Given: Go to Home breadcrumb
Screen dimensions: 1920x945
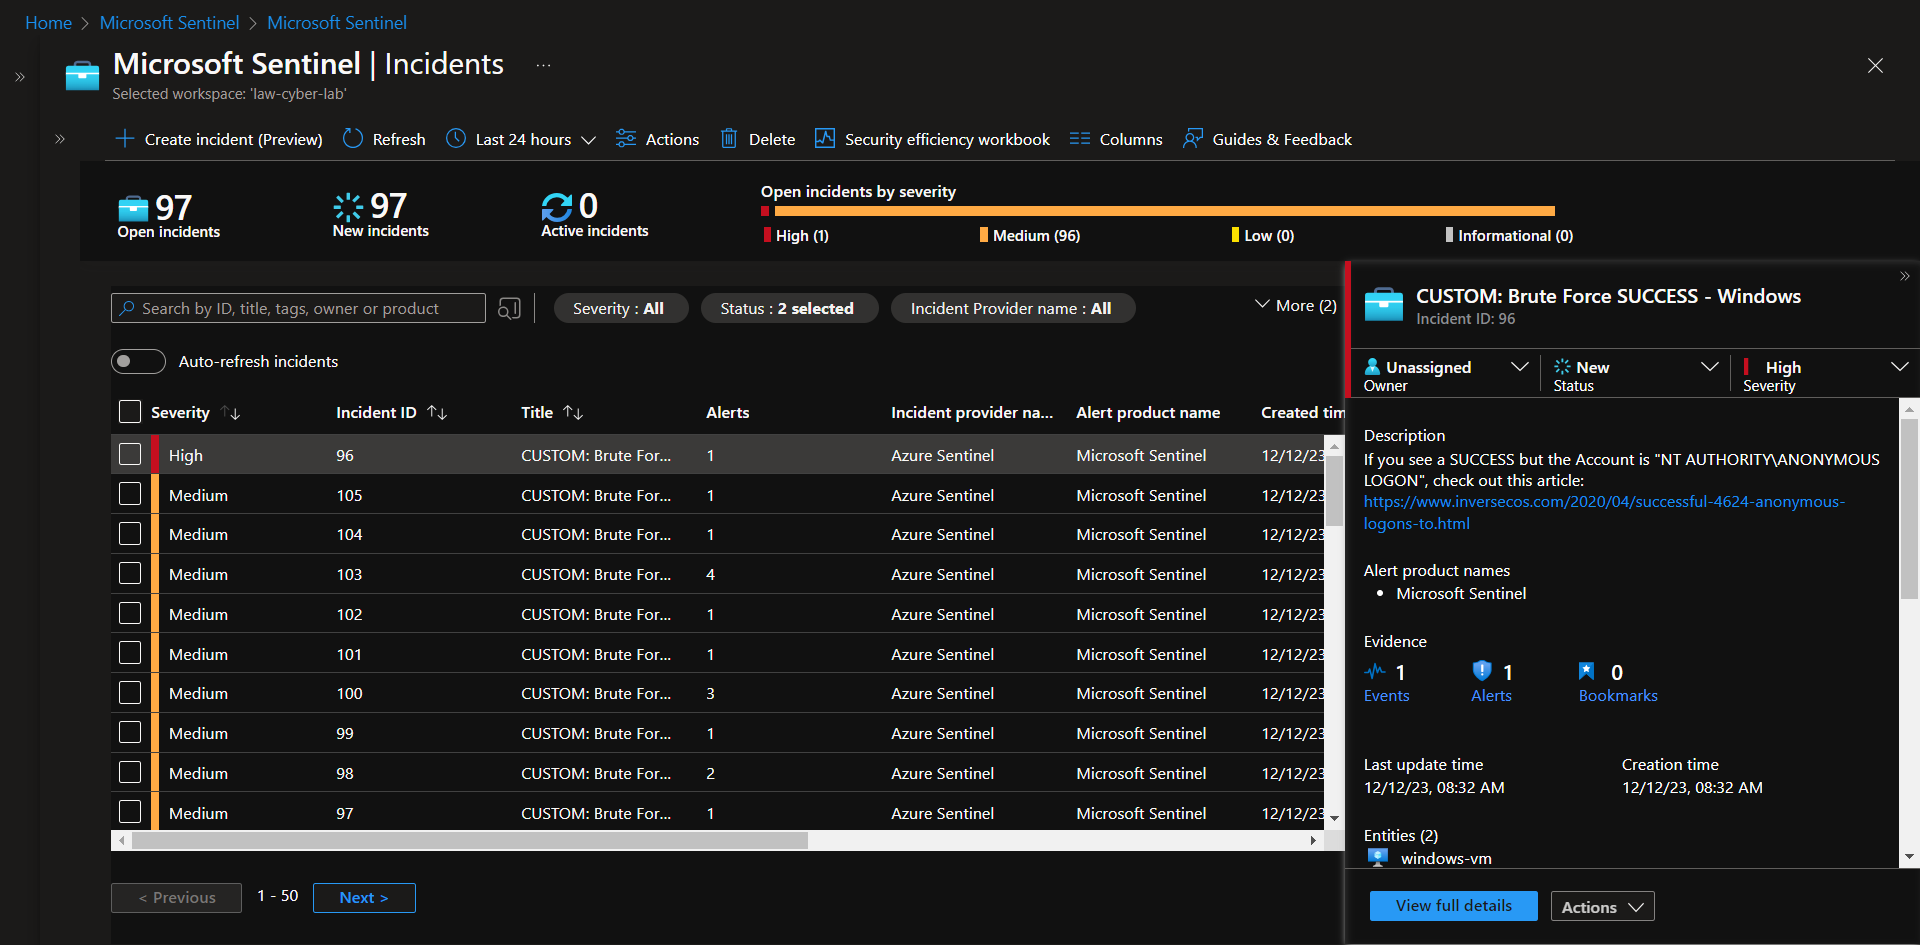Looking at the screenshot, I should 48,22.
